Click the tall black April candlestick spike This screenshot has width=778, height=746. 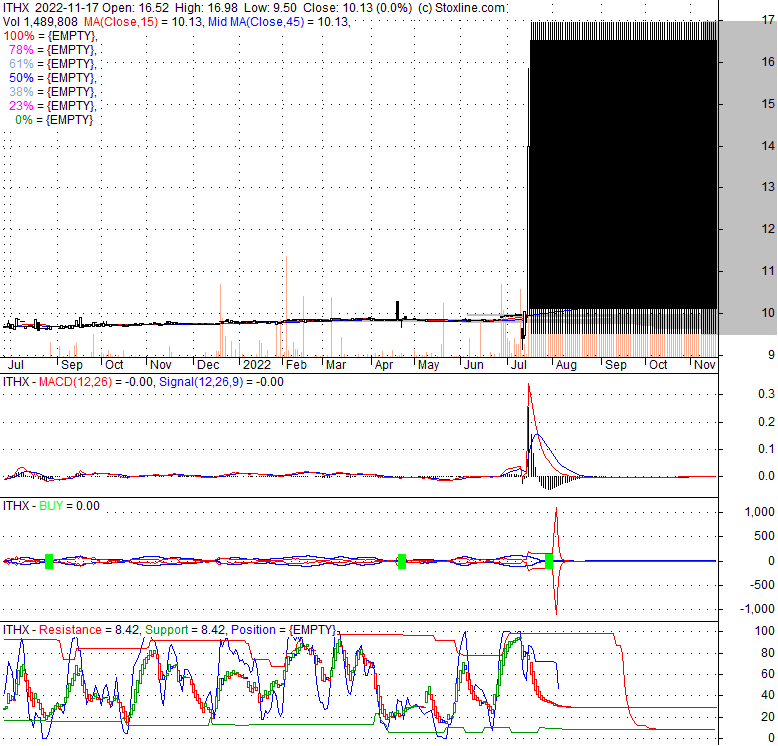point(398,309)
